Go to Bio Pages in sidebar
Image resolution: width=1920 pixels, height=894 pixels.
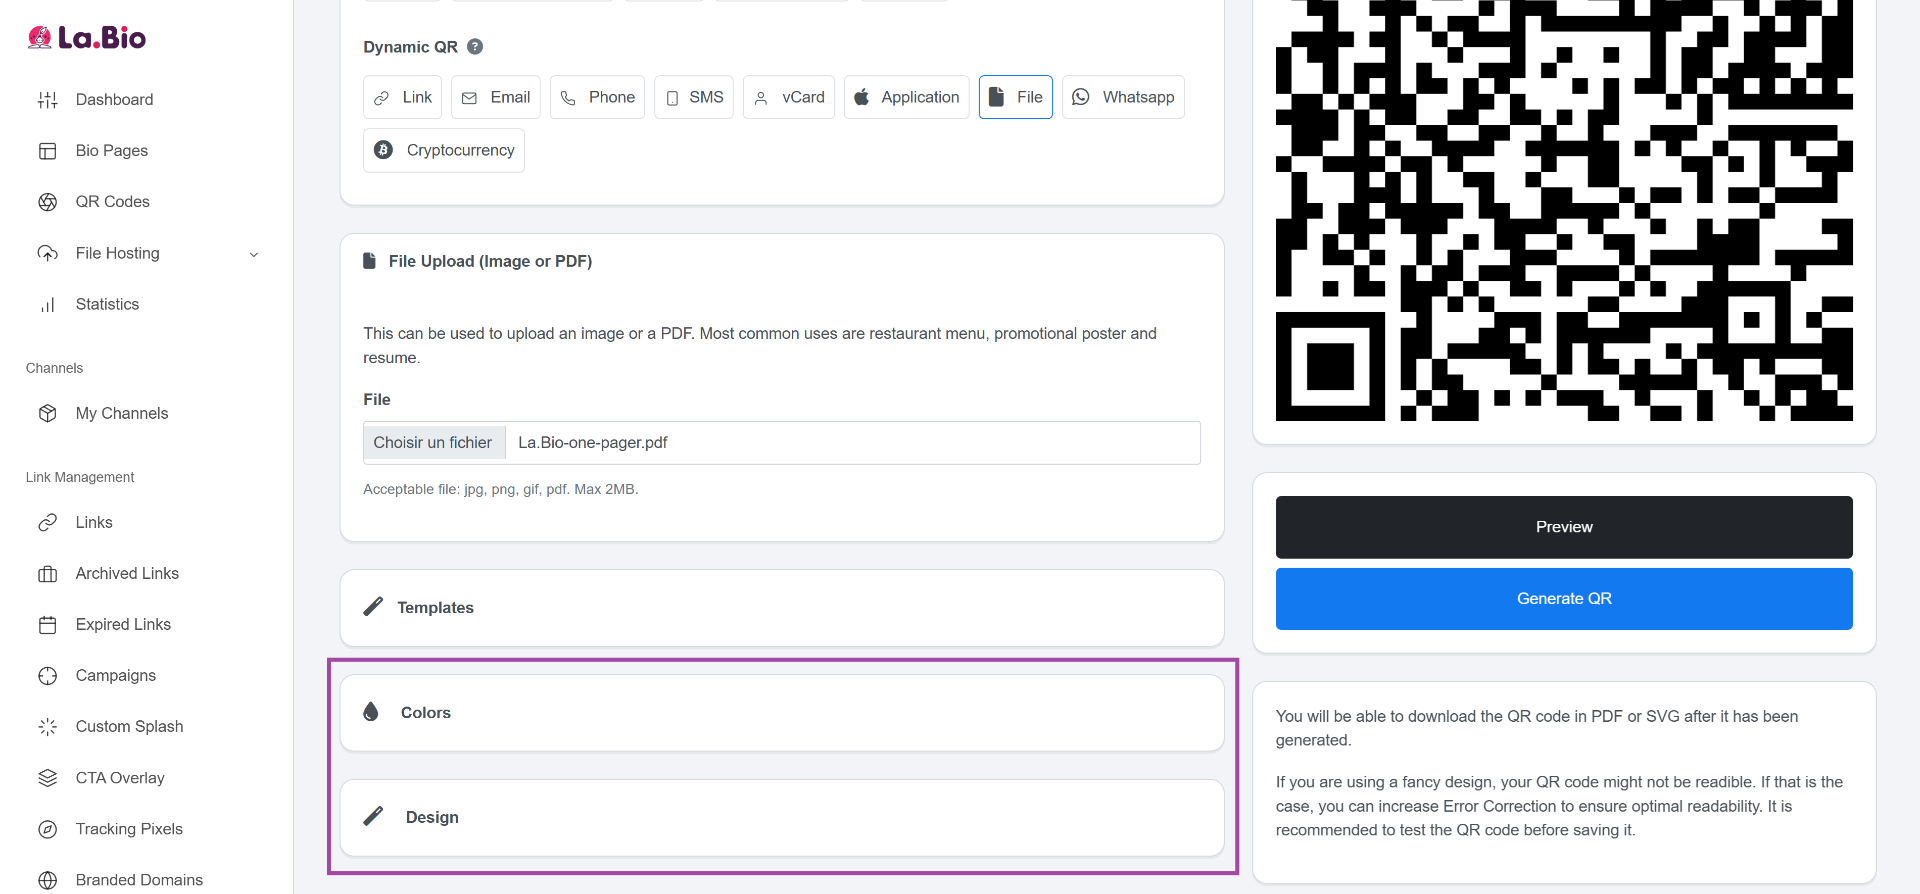111,151
